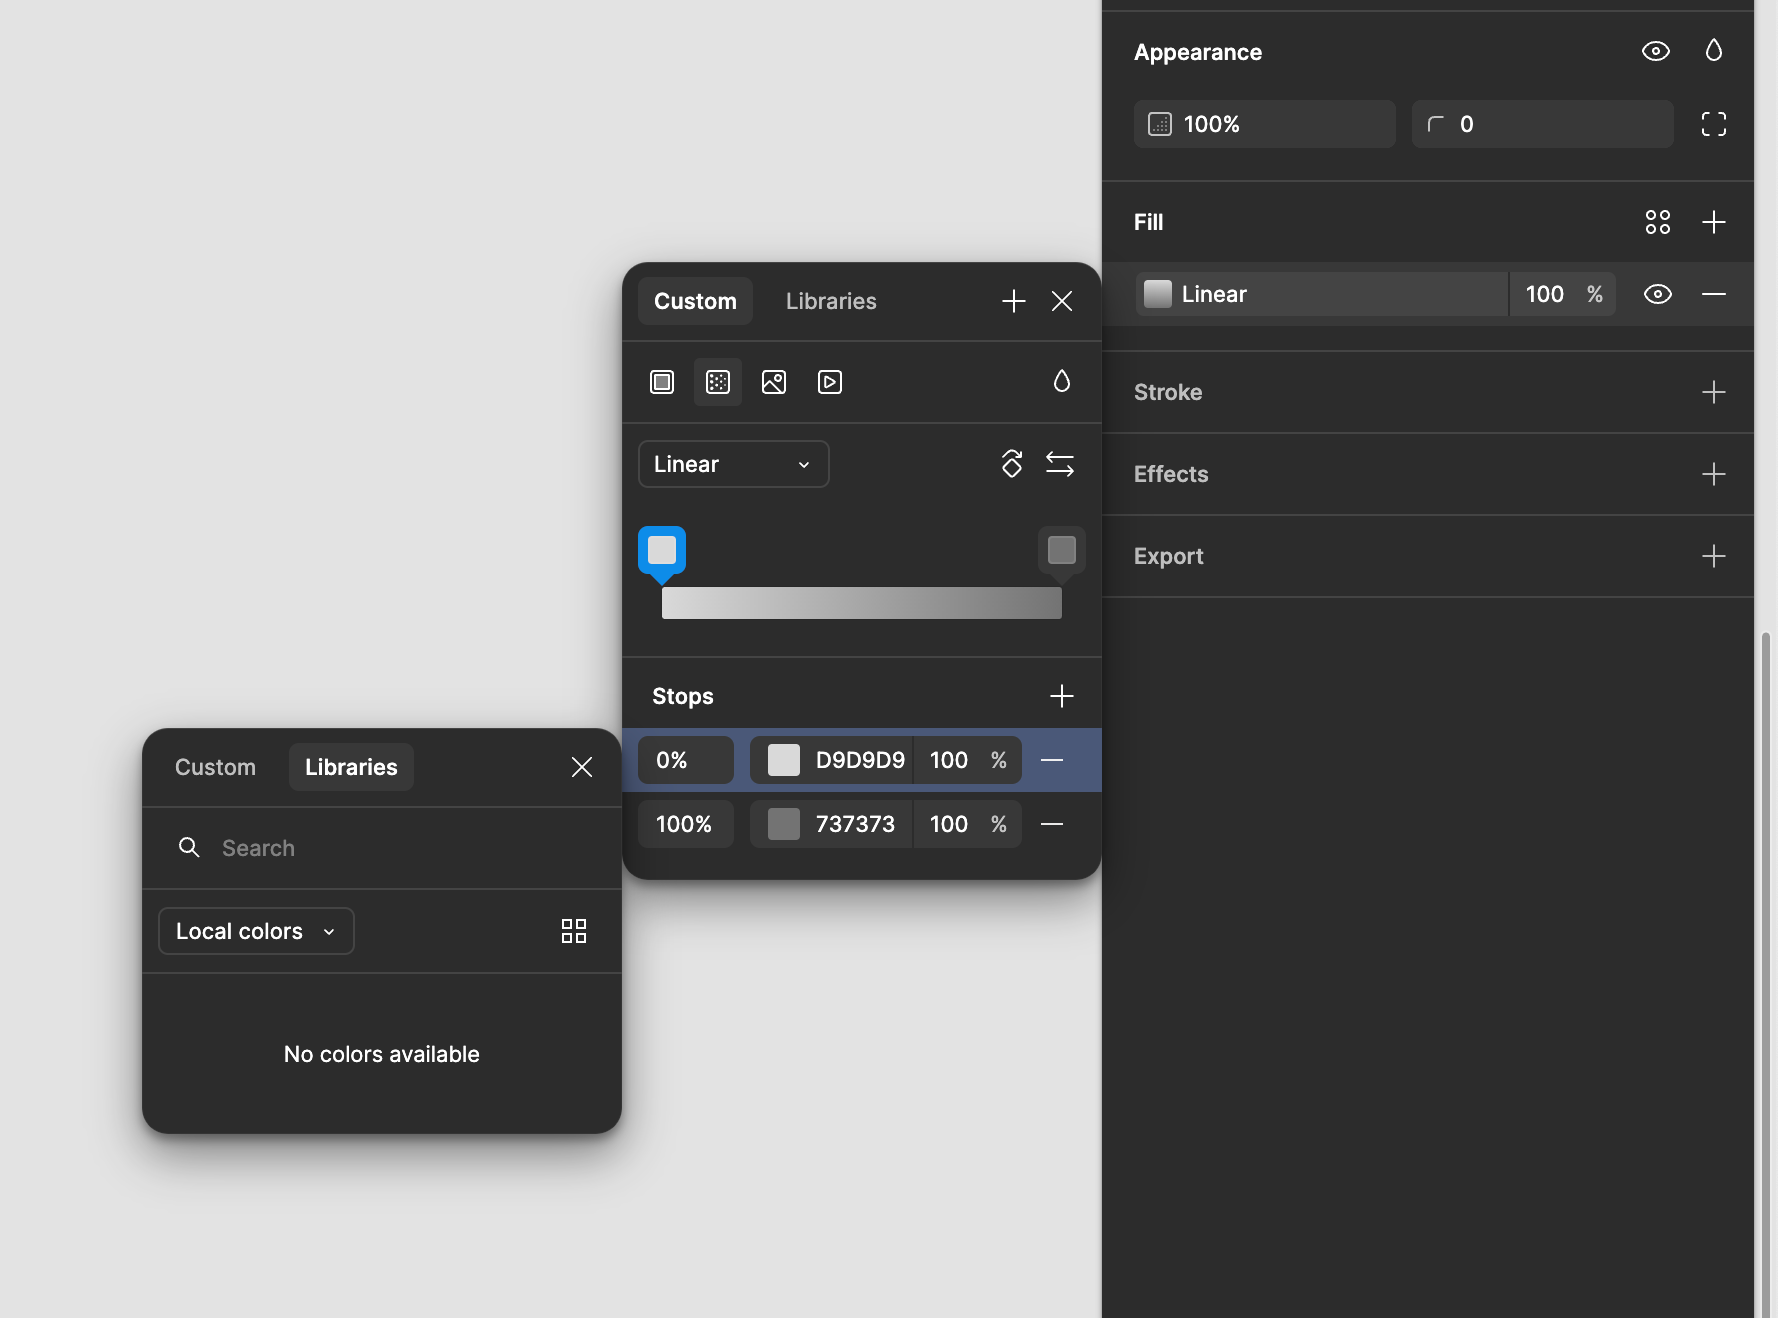Create style with plus icon in gradient picker

[1014, 301]
